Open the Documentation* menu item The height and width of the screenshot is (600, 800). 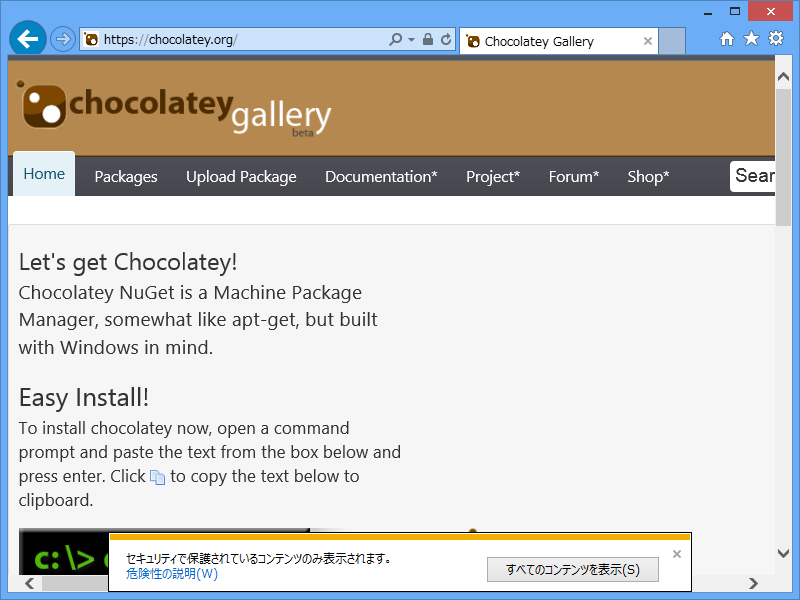click(381, 176)
